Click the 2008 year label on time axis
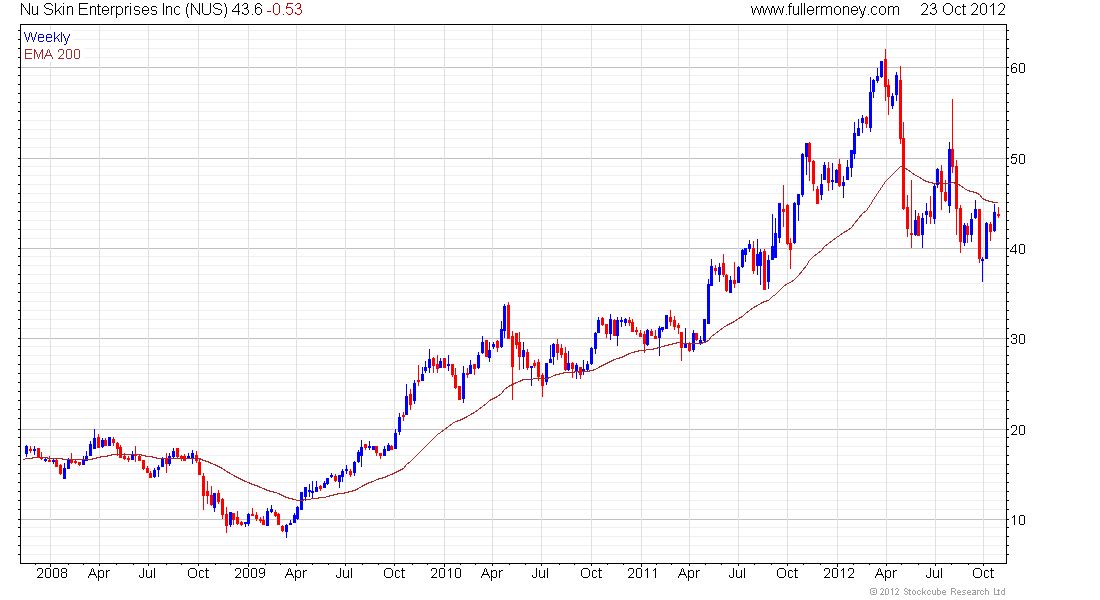Image resolution: width=1100 pixels, height=600 pixels. 52,573
